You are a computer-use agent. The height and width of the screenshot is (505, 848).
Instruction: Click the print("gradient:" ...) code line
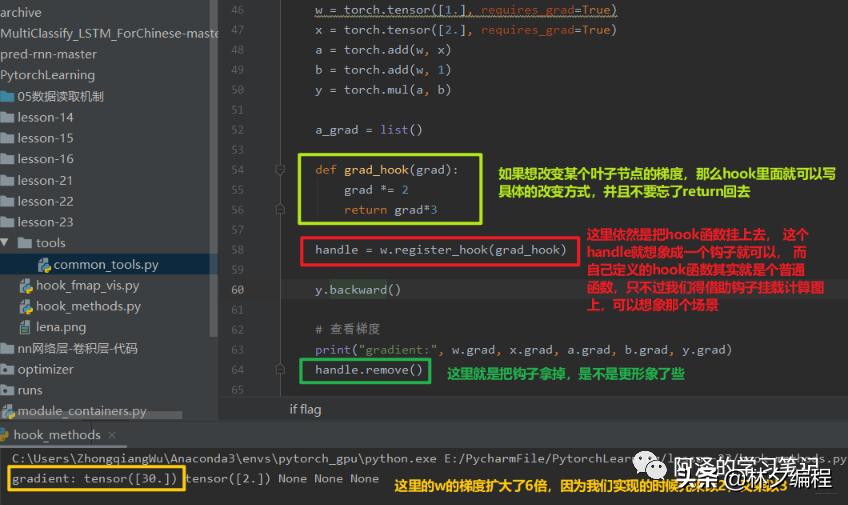click(x=524, y=350)
